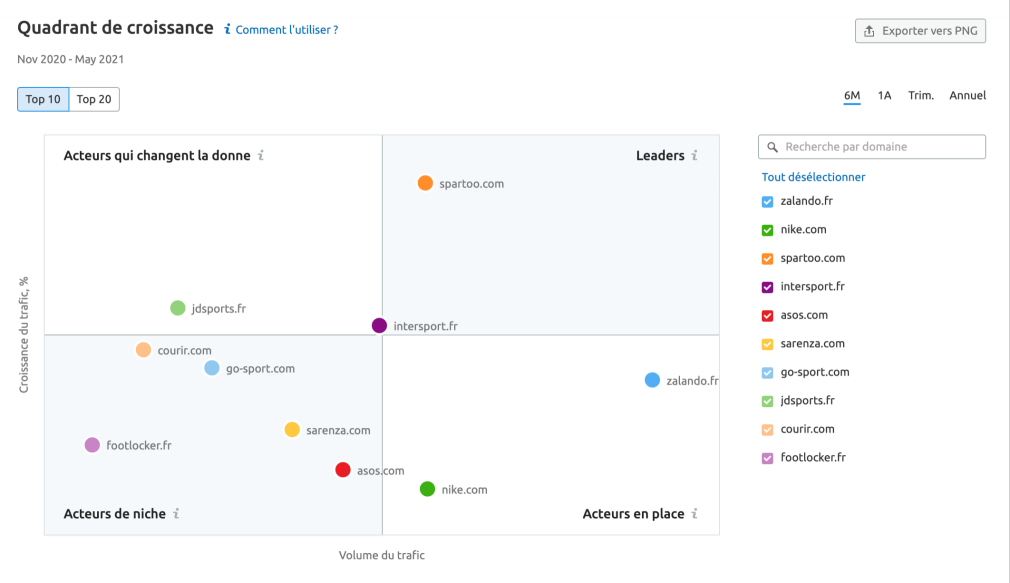Click the zalando.fr label in the chart
The width and height of the screenshot is (1010, 583).
click(692, 381)
